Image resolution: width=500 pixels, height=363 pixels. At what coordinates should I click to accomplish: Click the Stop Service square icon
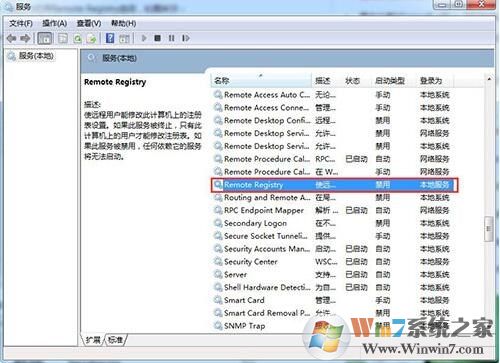coord(158,38)
